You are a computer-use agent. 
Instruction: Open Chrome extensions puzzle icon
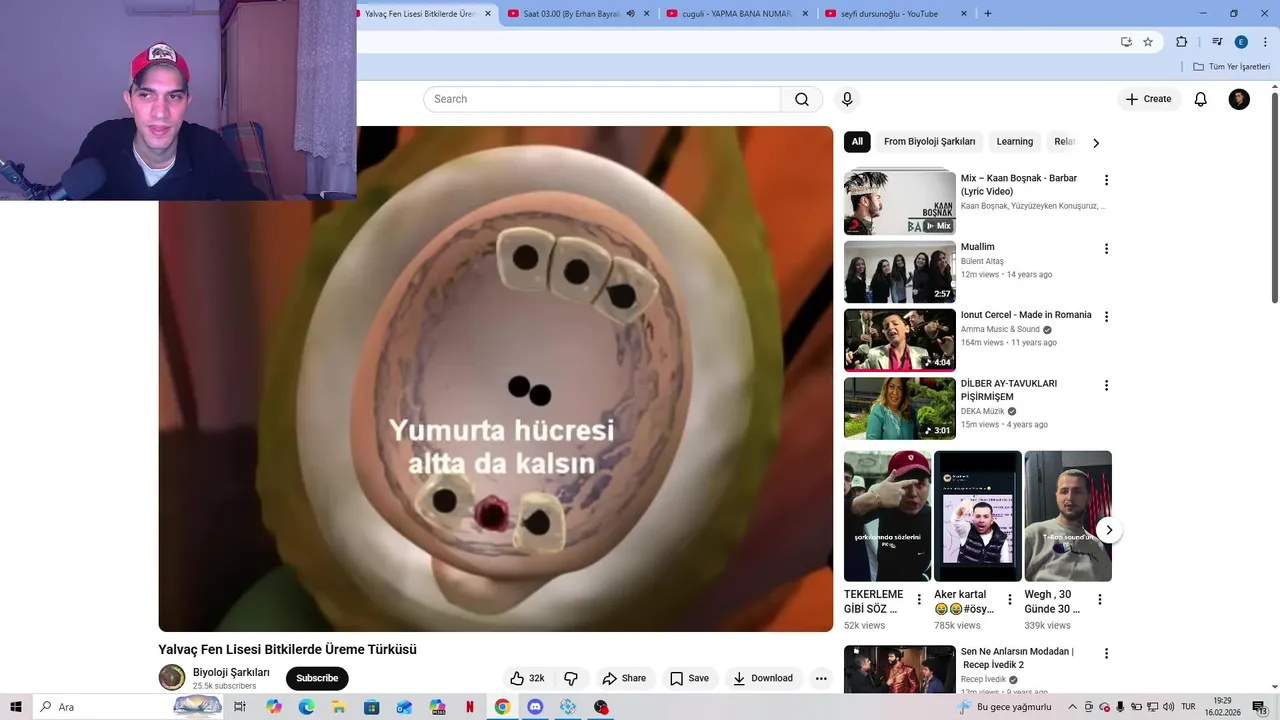(1181, 42)
